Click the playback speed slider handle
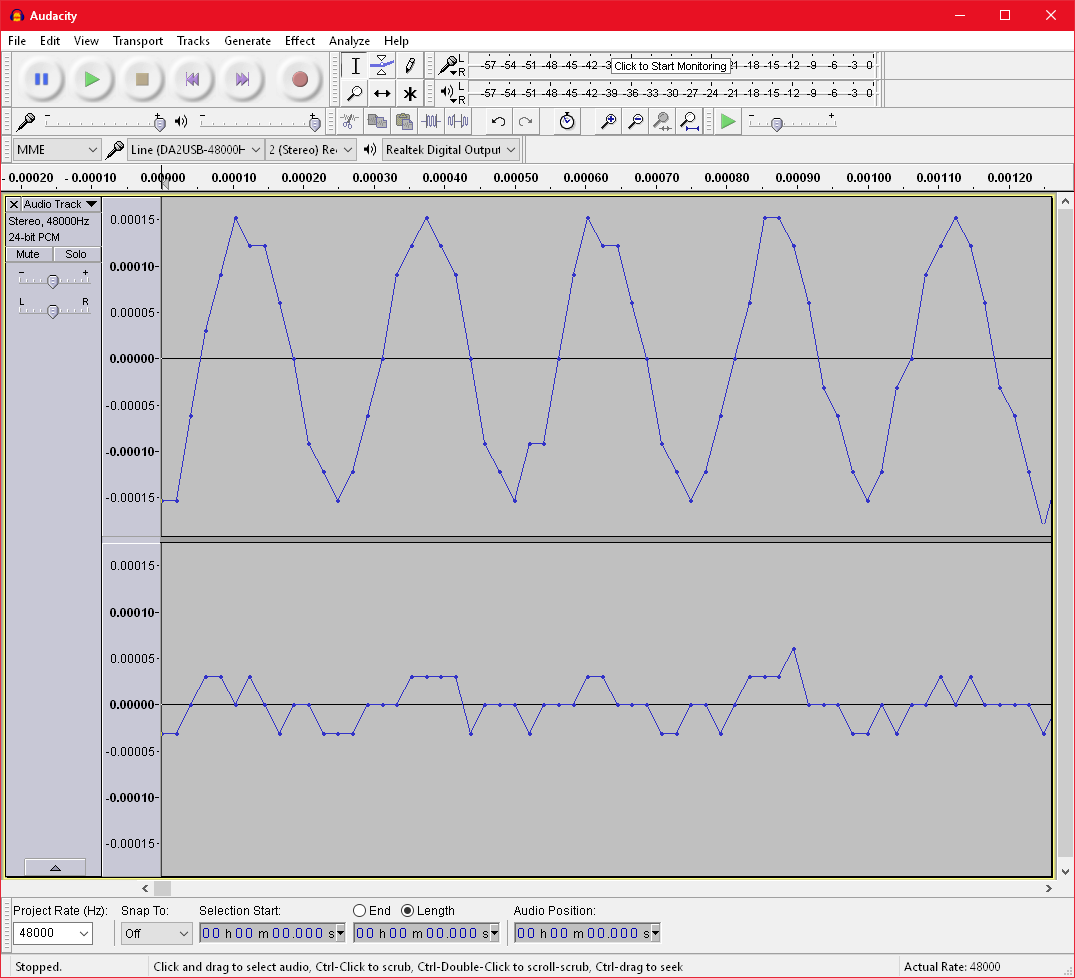Image resolution: width=1075 pixels, height=978 pixels. point(777,125)
